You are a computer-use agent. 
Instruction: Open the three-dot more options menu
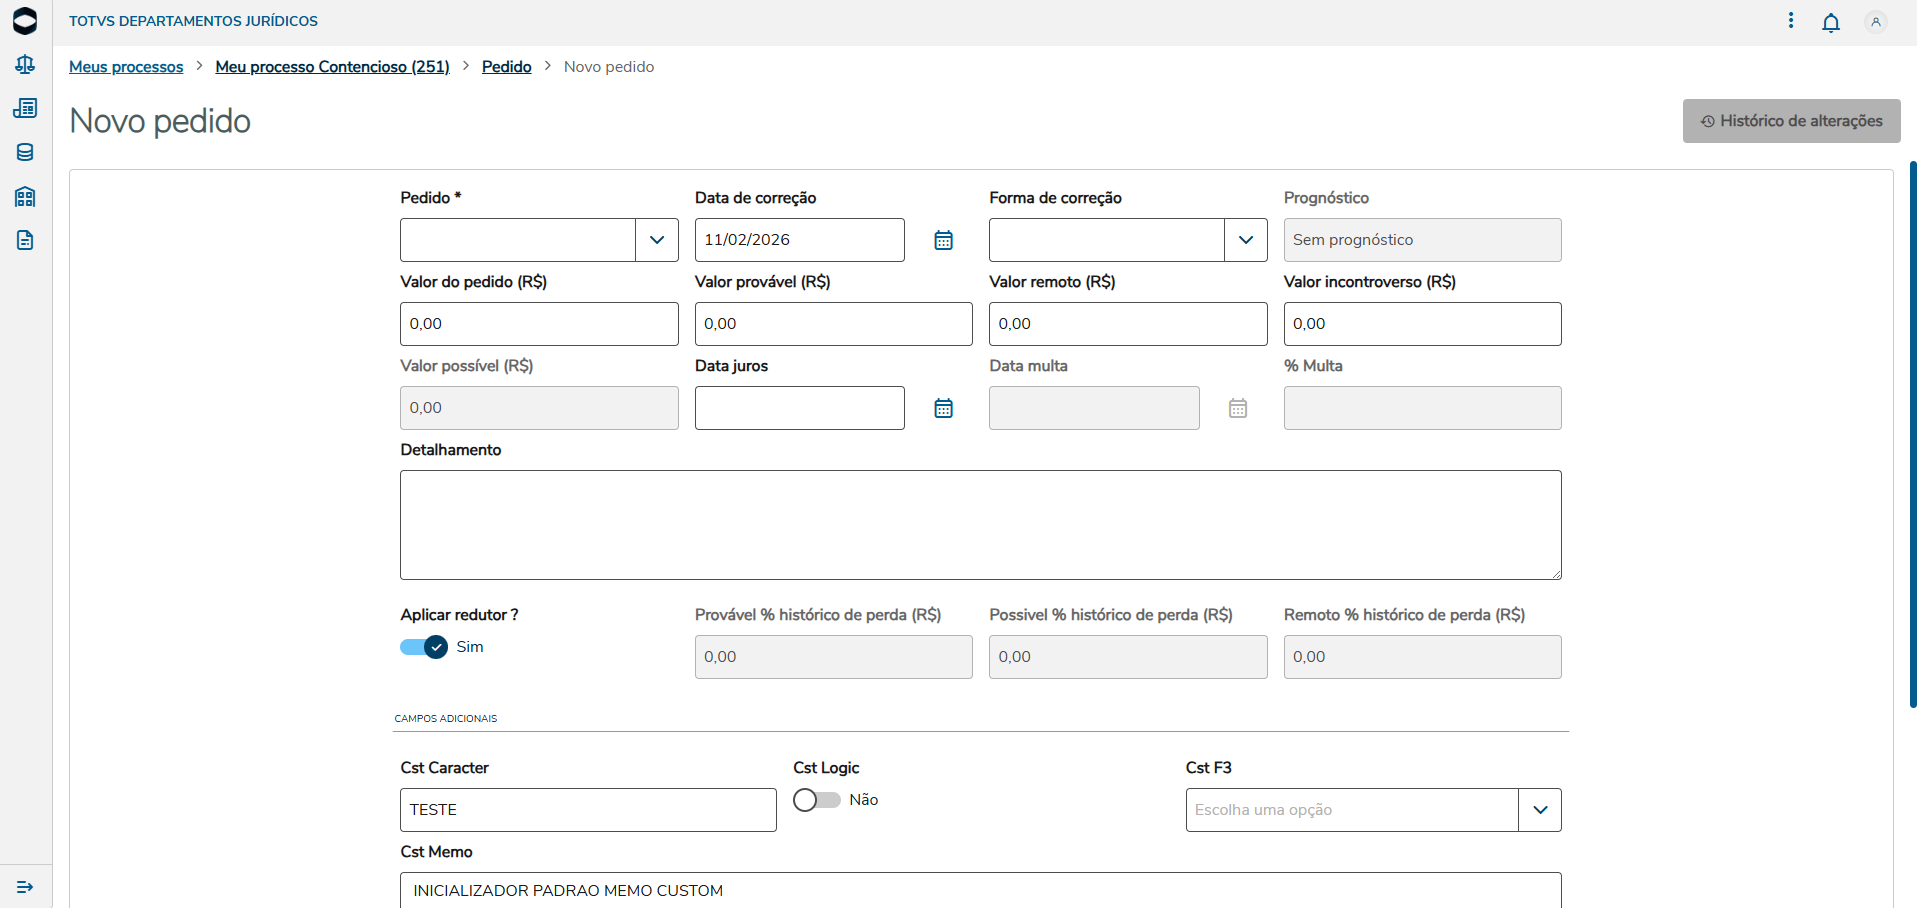coord(1791,21)
